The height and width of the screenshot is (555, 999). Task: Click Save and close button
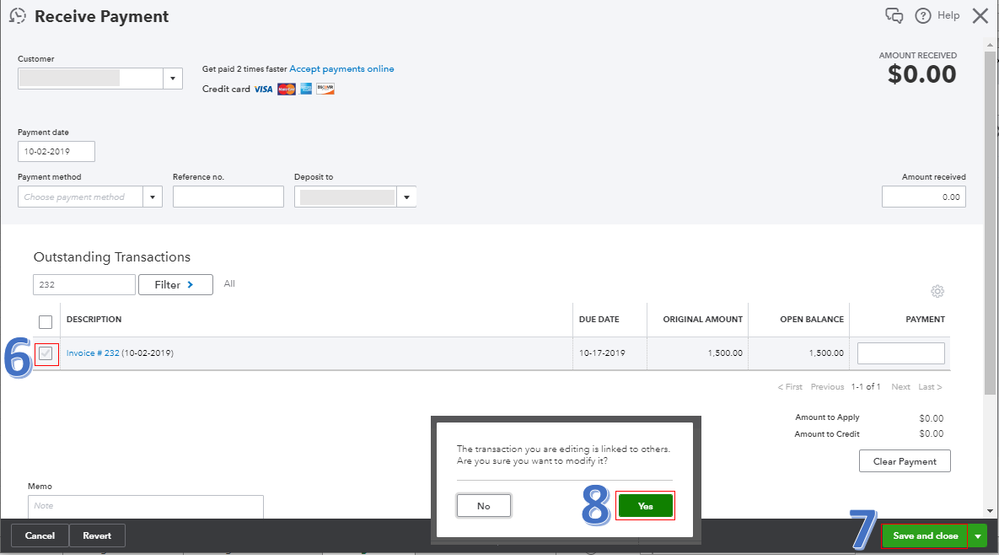[925, 536]
